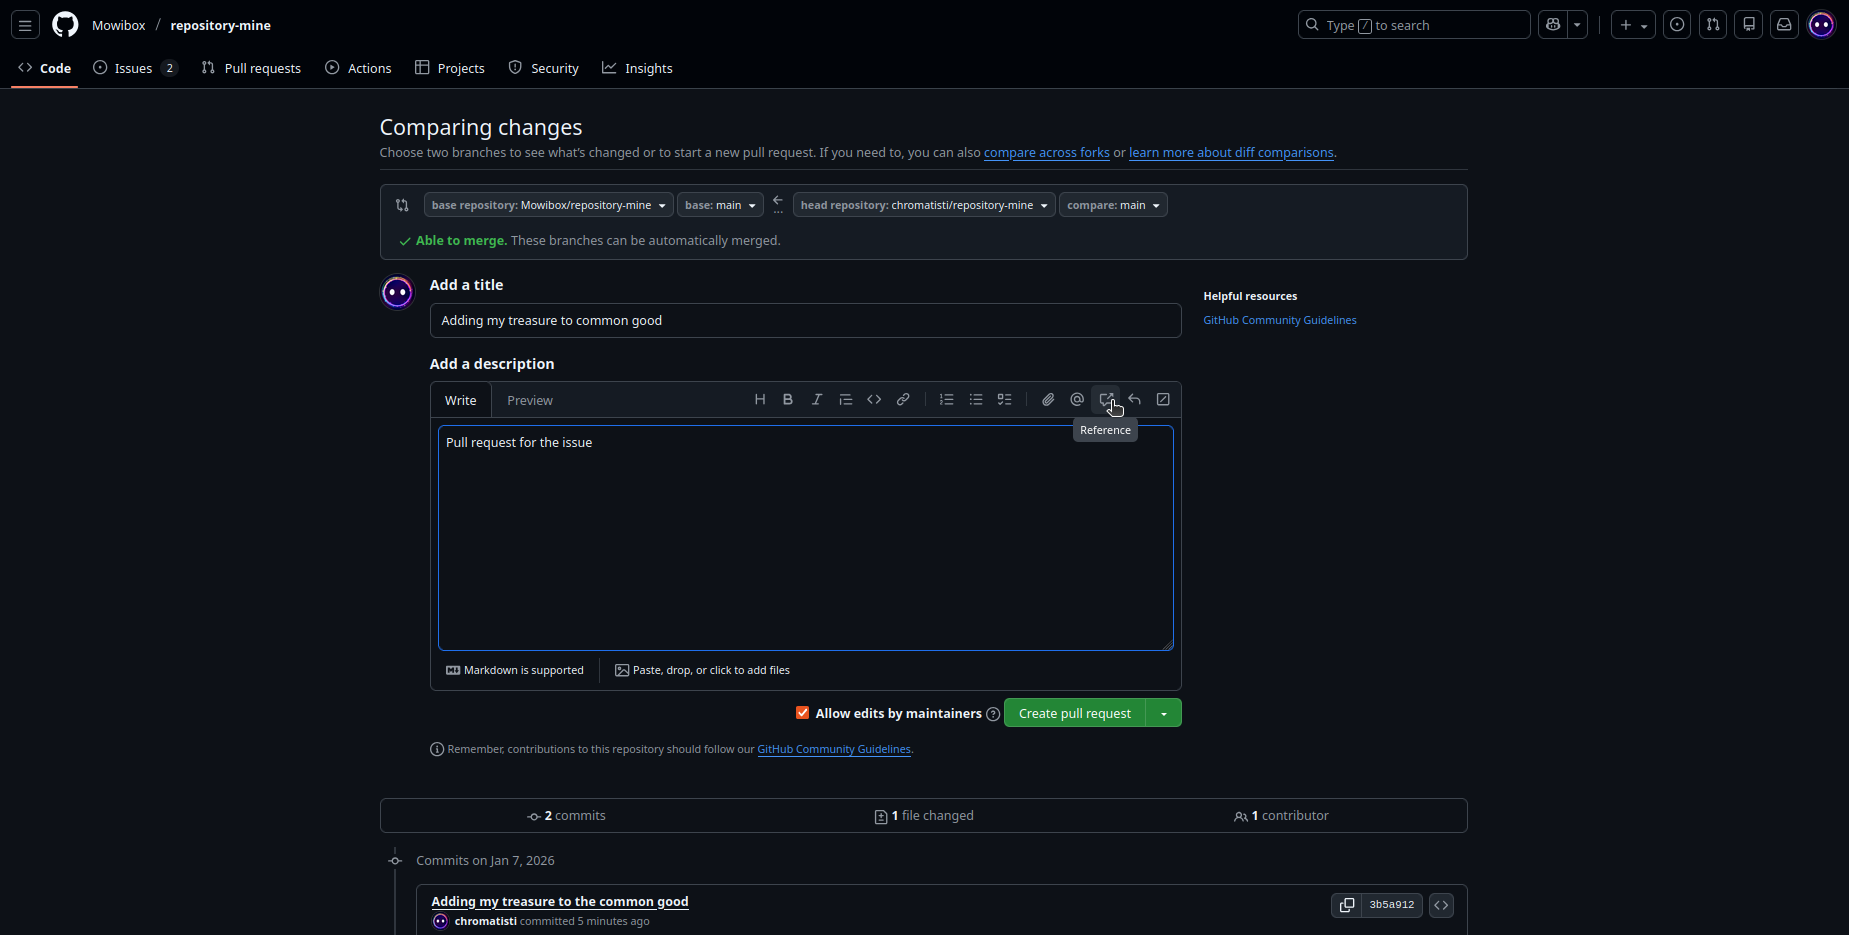
Task: Open the head repository dropdown
Action: tap(924, 205)
